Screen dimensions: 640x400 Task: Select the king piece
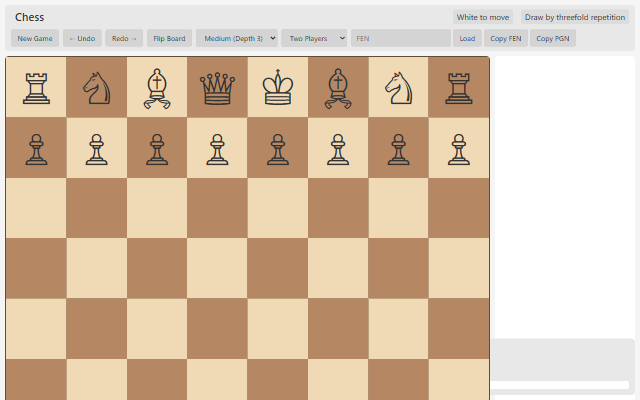[x=278, y=88]
